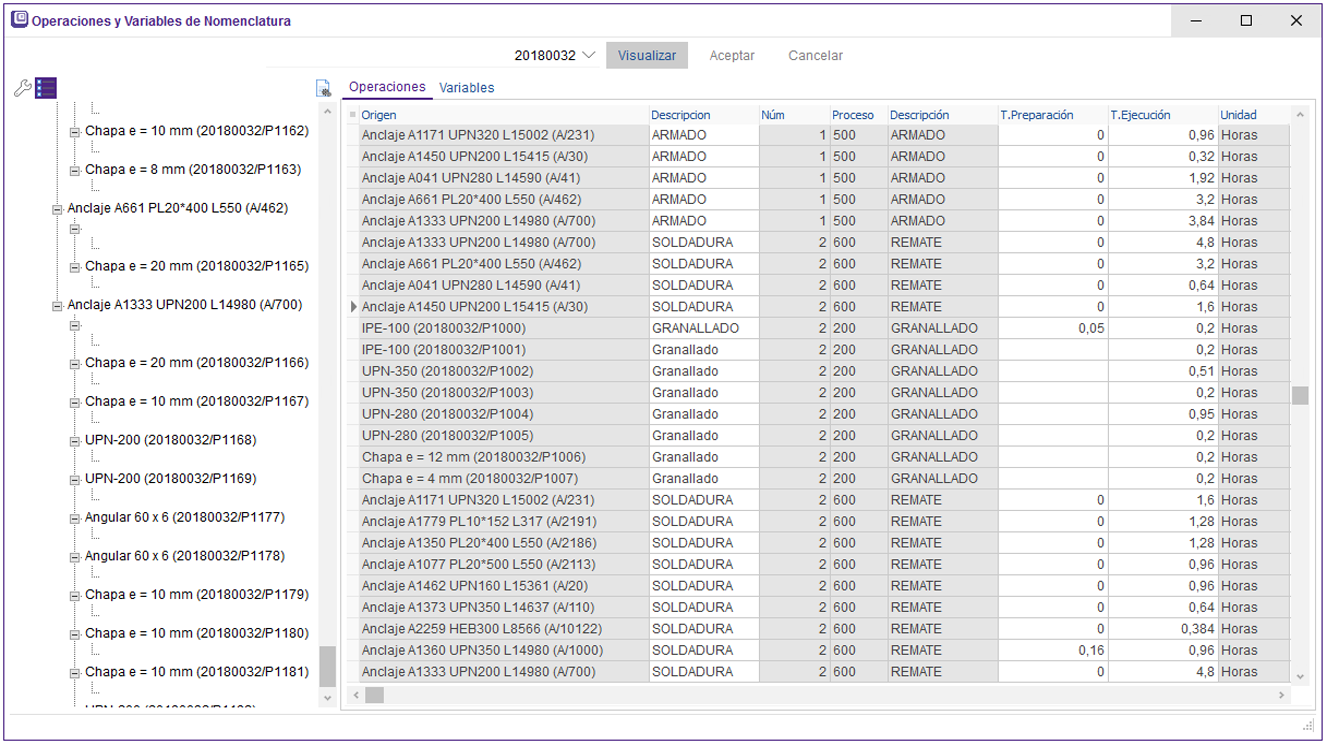Viewport: 1327px width, 745px height.
Task: Click the table's vertical scrollbar thumb
Action: pyautogui.click(x=1300, y=395)
